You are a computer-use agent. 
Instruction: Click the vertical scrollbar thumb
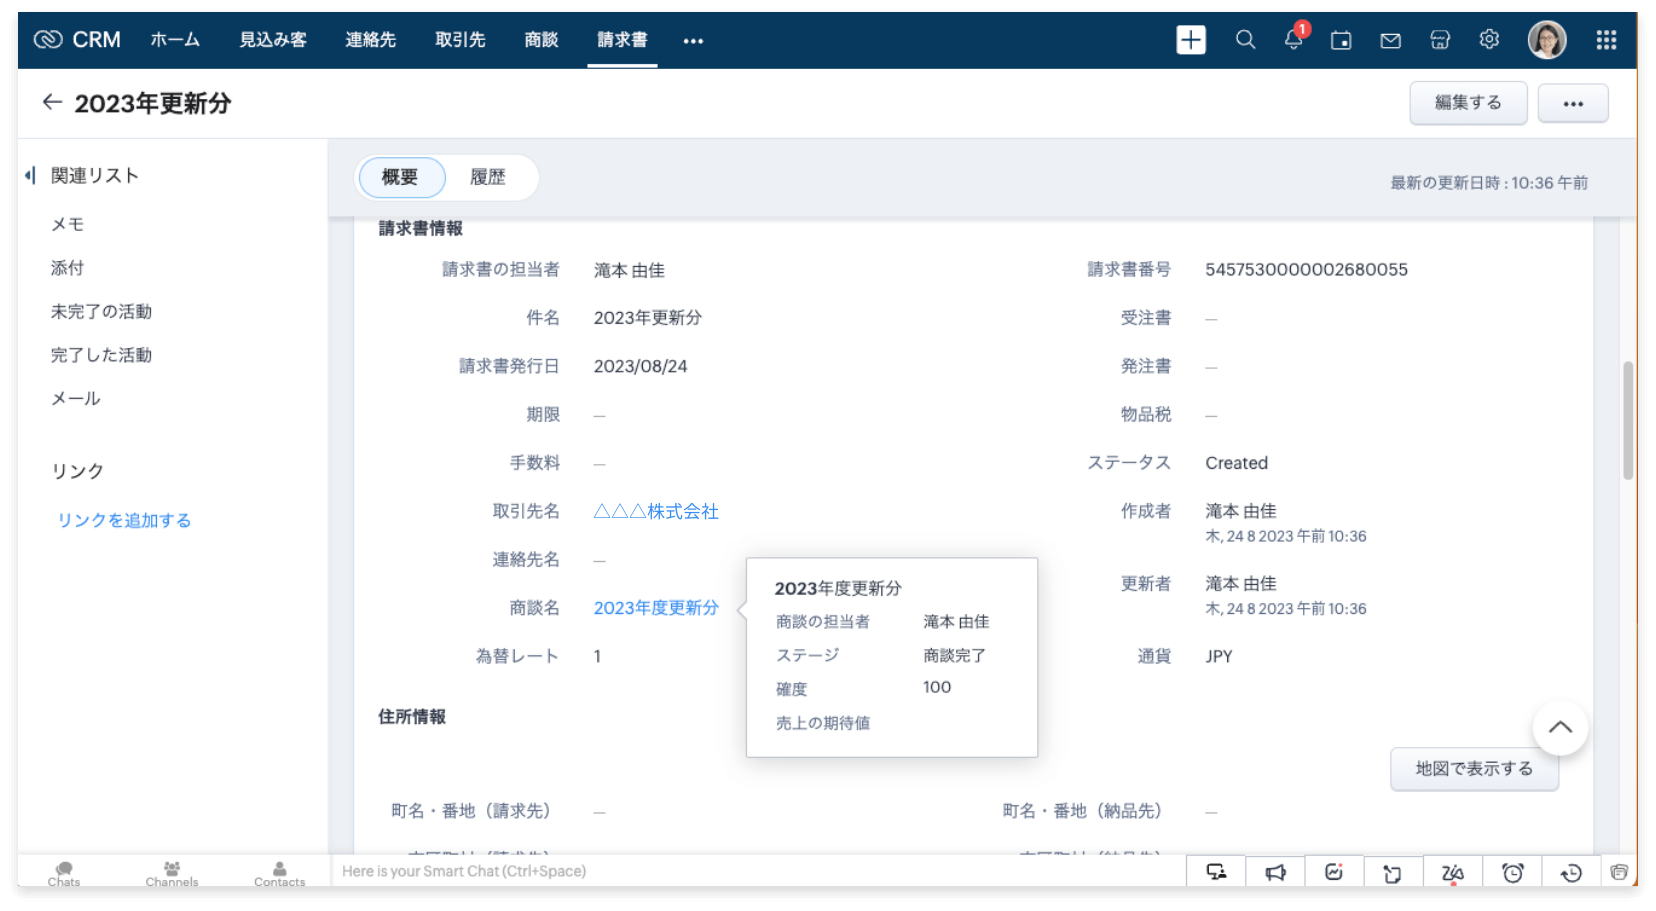point(1628,420)
